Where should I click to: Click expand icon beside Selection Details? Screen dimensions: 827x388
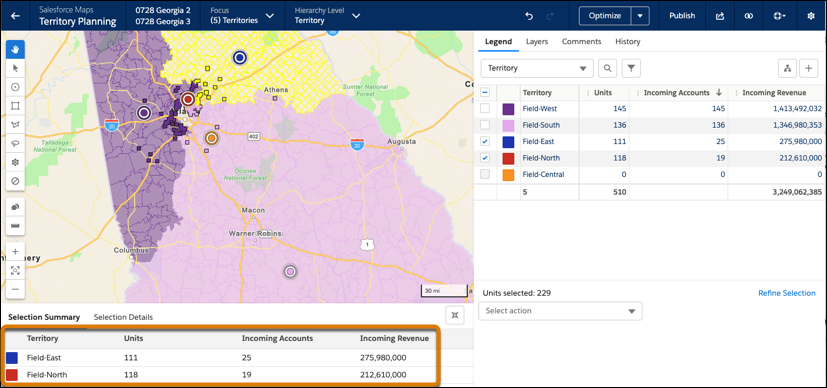[x=455, y=315]
